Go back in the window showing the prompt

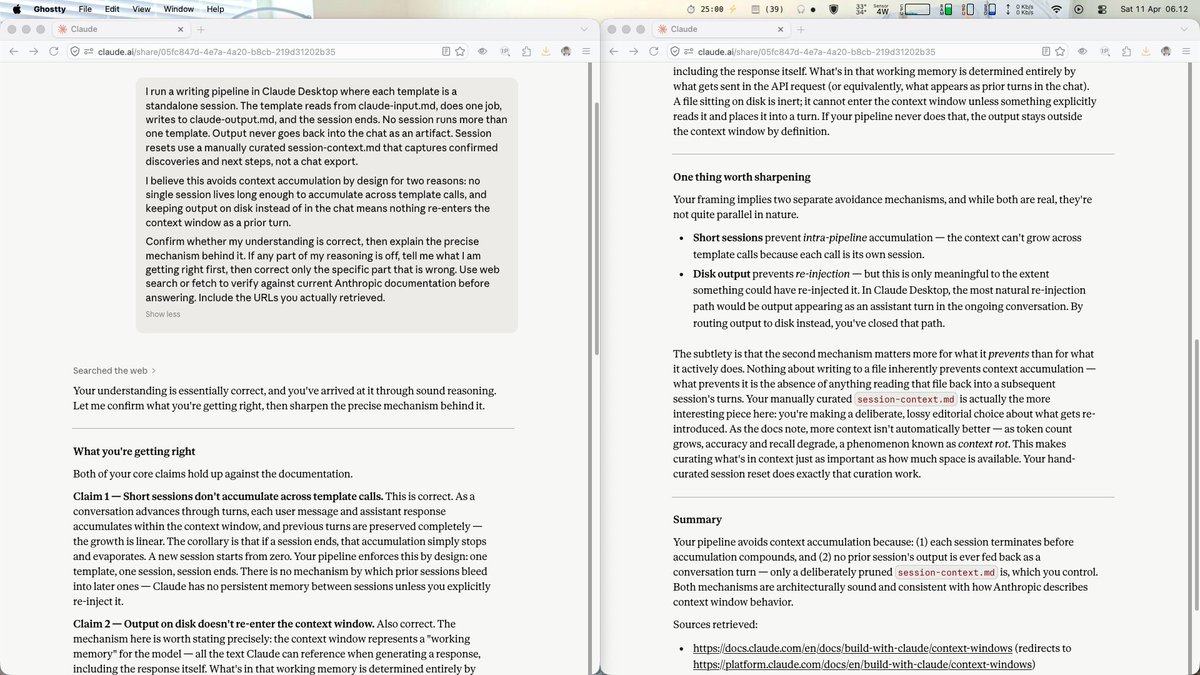[13, 51]
